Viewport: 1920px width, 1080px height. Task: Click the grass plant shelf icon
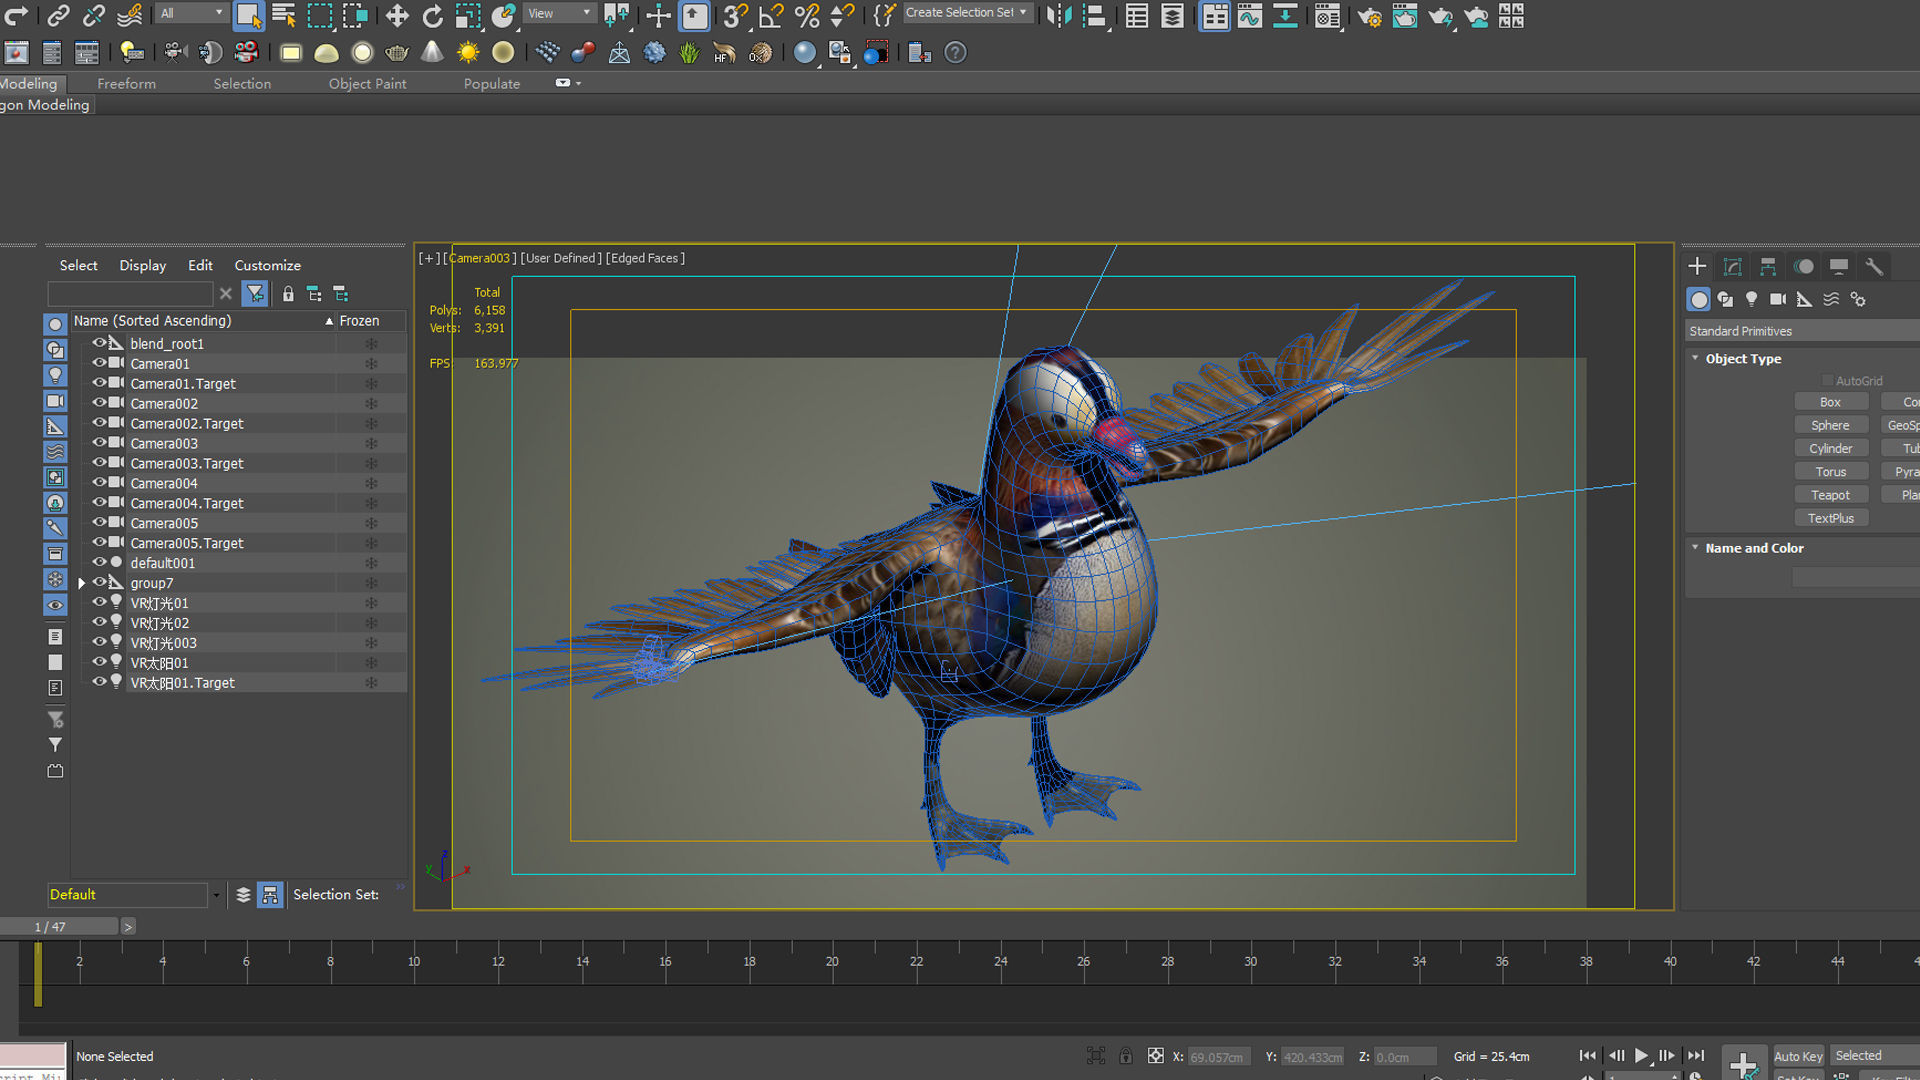[689, 52]
